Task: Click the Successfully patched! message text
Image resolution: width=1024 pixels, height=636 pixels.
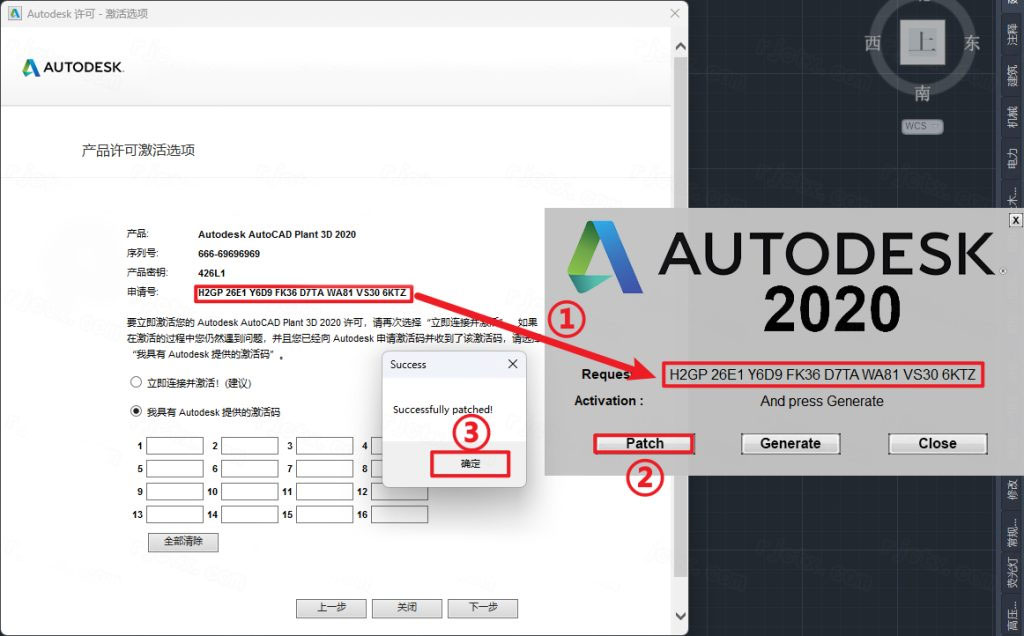Action: pos(443,409)
